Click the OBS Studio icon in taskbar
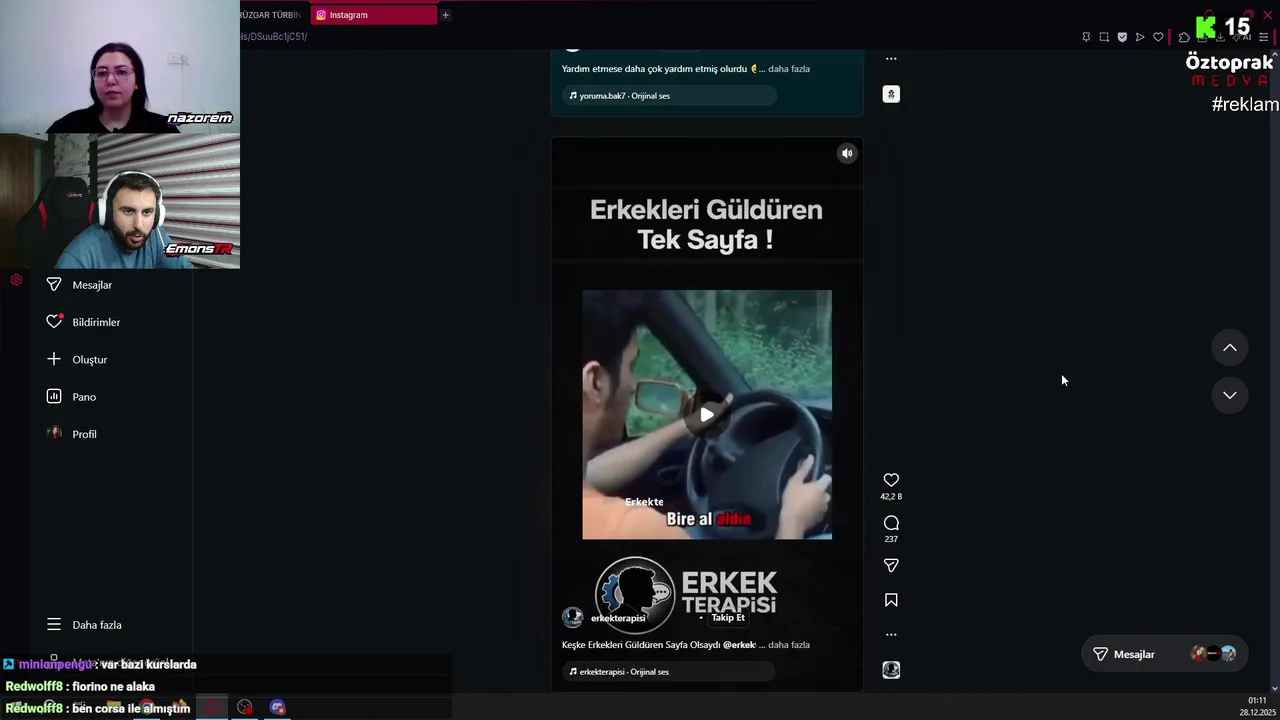1280x720 pixels. point(245,707)
